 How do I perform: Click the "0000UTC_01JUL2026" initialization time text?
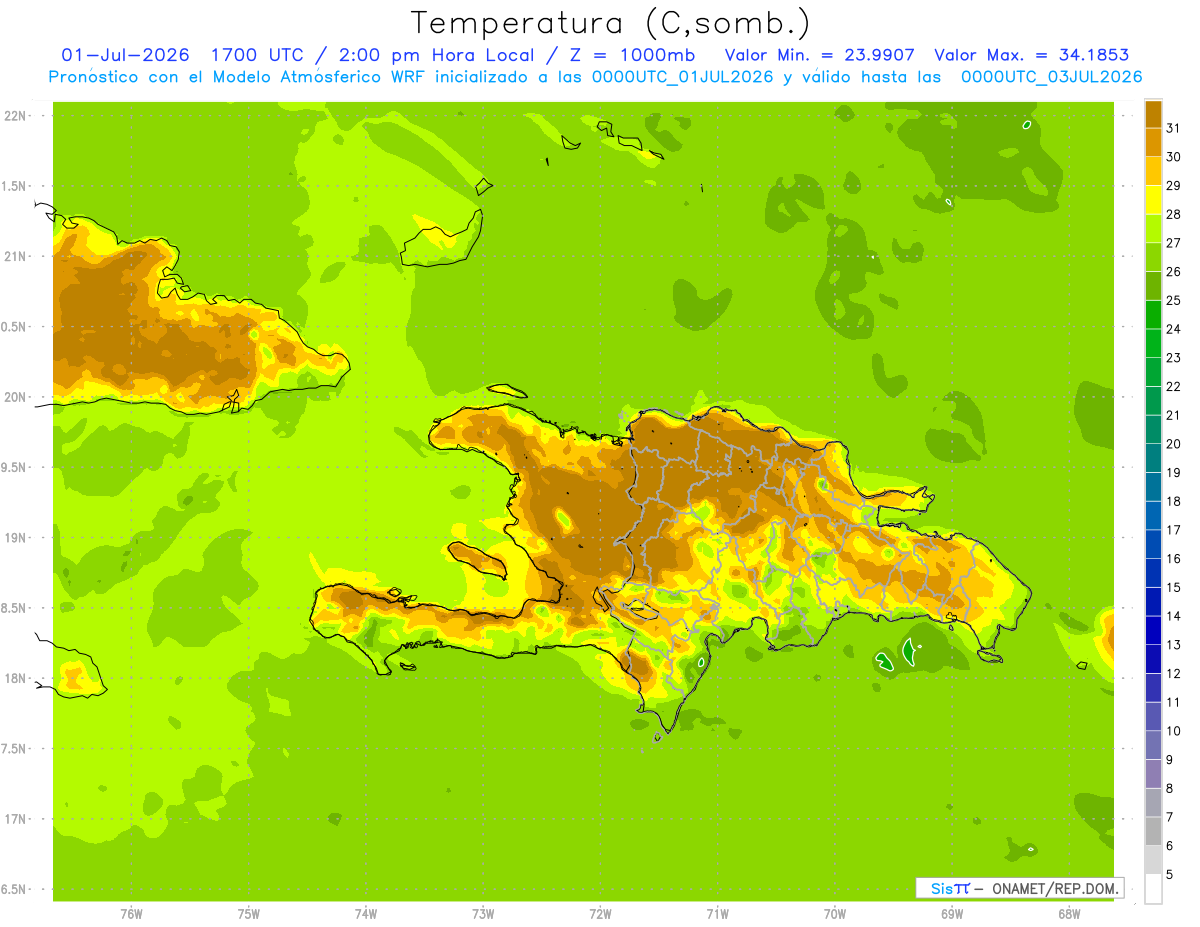683,77
